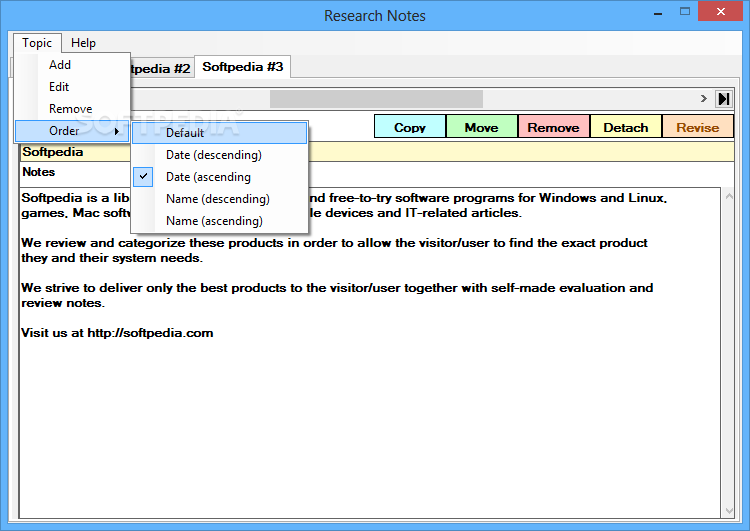The image size is (750, 531).
Task: Open the Topic menu
Action: (x=37, y=43)
